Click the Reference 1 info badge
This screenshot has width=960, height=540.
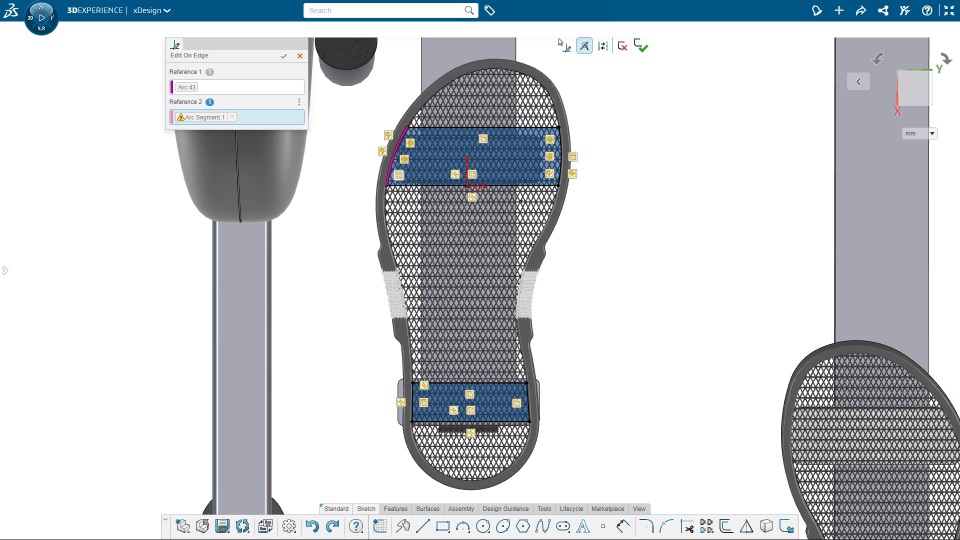210,72
